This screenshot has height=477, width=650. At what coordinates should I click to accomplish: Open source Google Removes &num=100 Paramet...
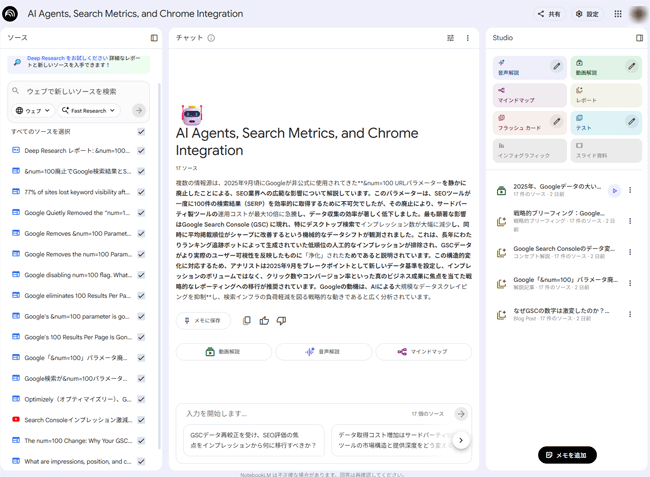point(78,233)
